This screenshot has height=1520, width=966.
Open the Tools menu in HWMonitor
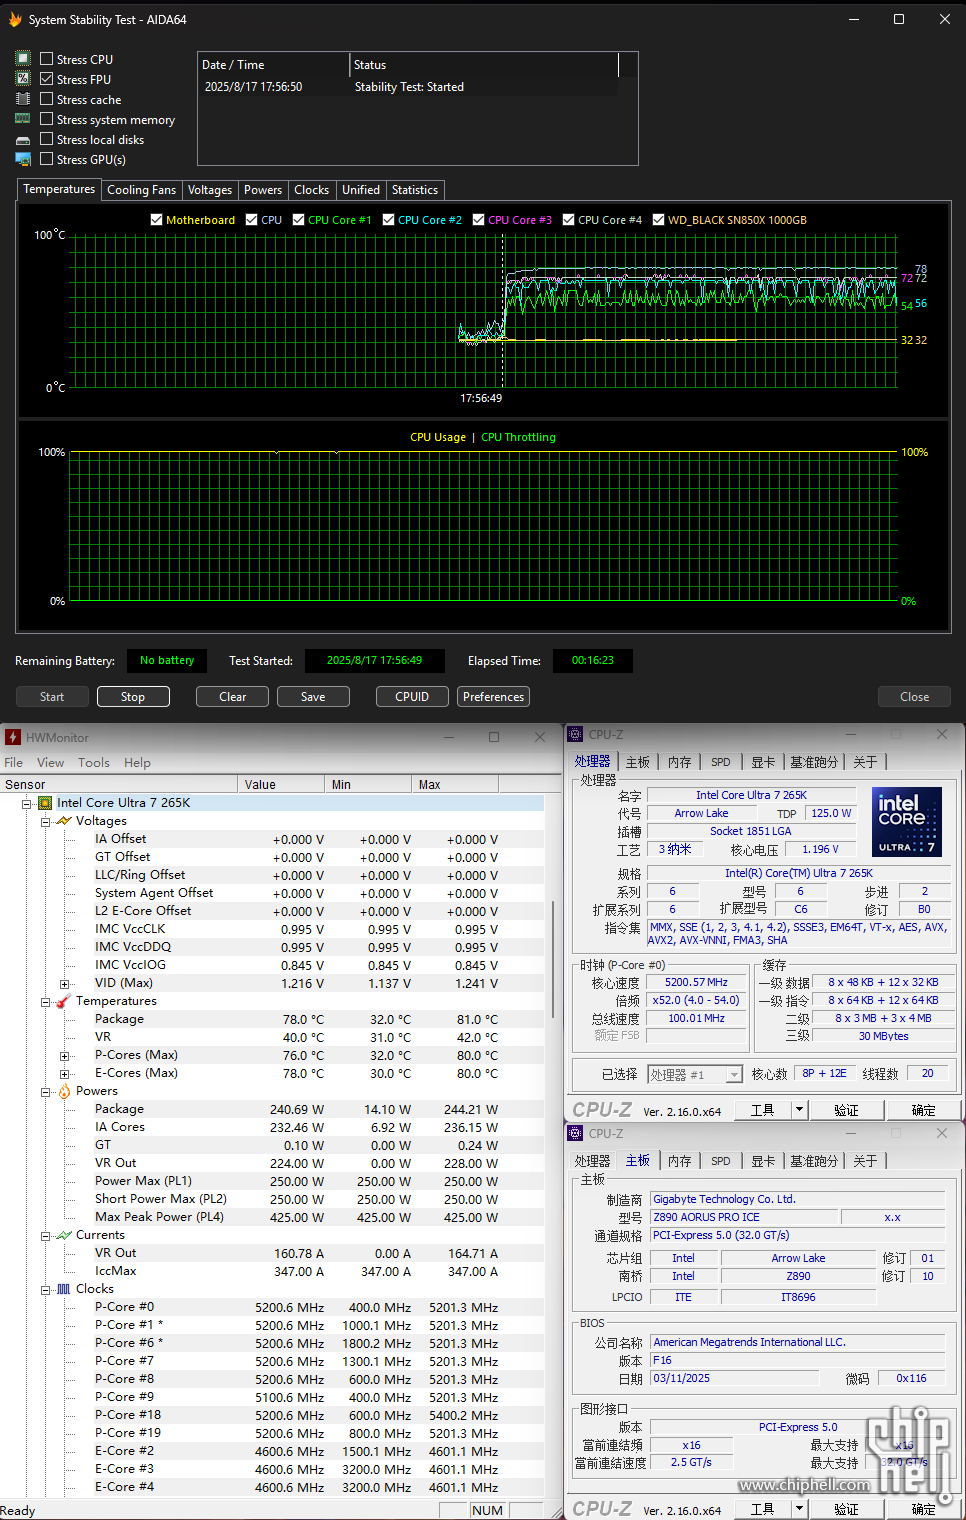(94, 762)
